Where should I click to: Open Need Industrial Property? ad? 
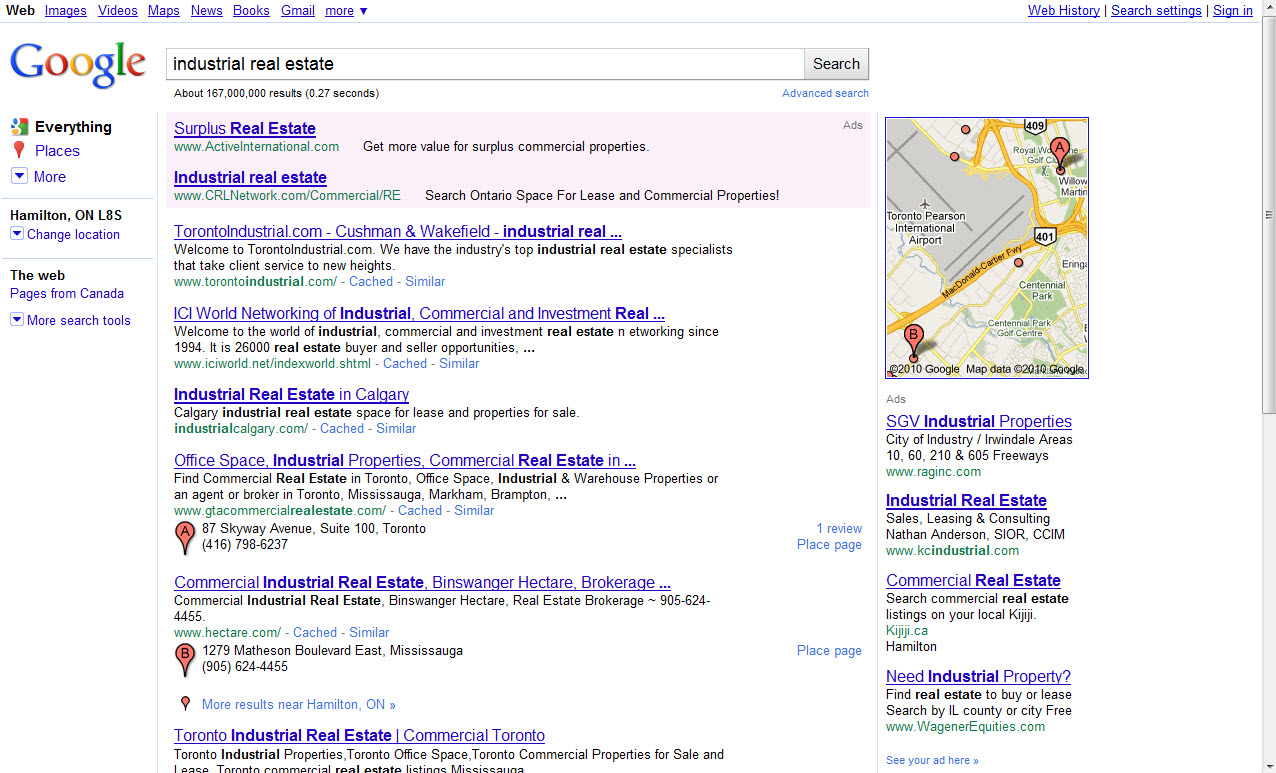coord(978,676)
